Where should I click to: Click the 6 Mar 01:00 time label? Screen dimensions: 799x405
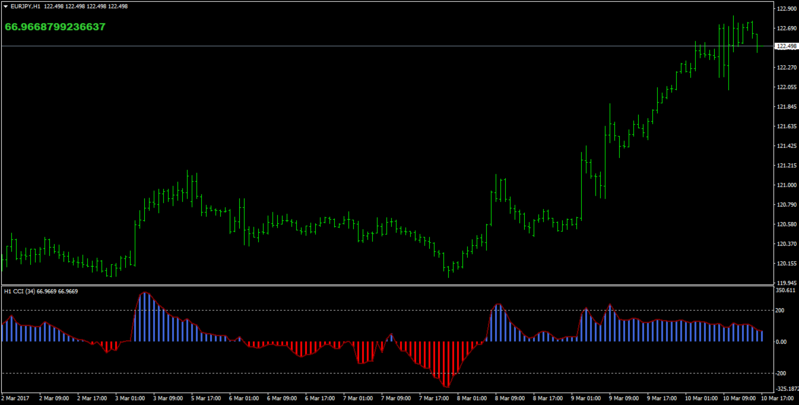click(244, 398)
